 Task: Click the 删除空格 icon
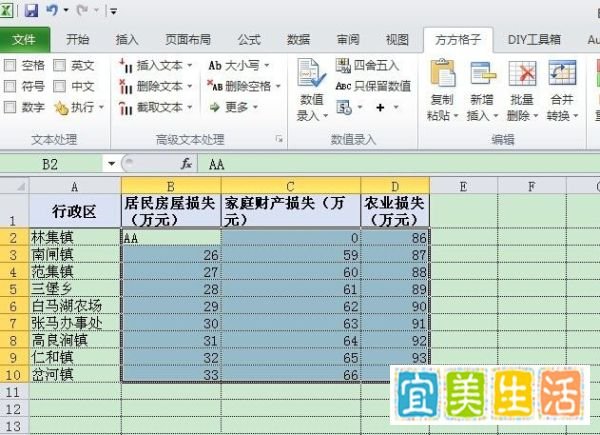[215, 86]
